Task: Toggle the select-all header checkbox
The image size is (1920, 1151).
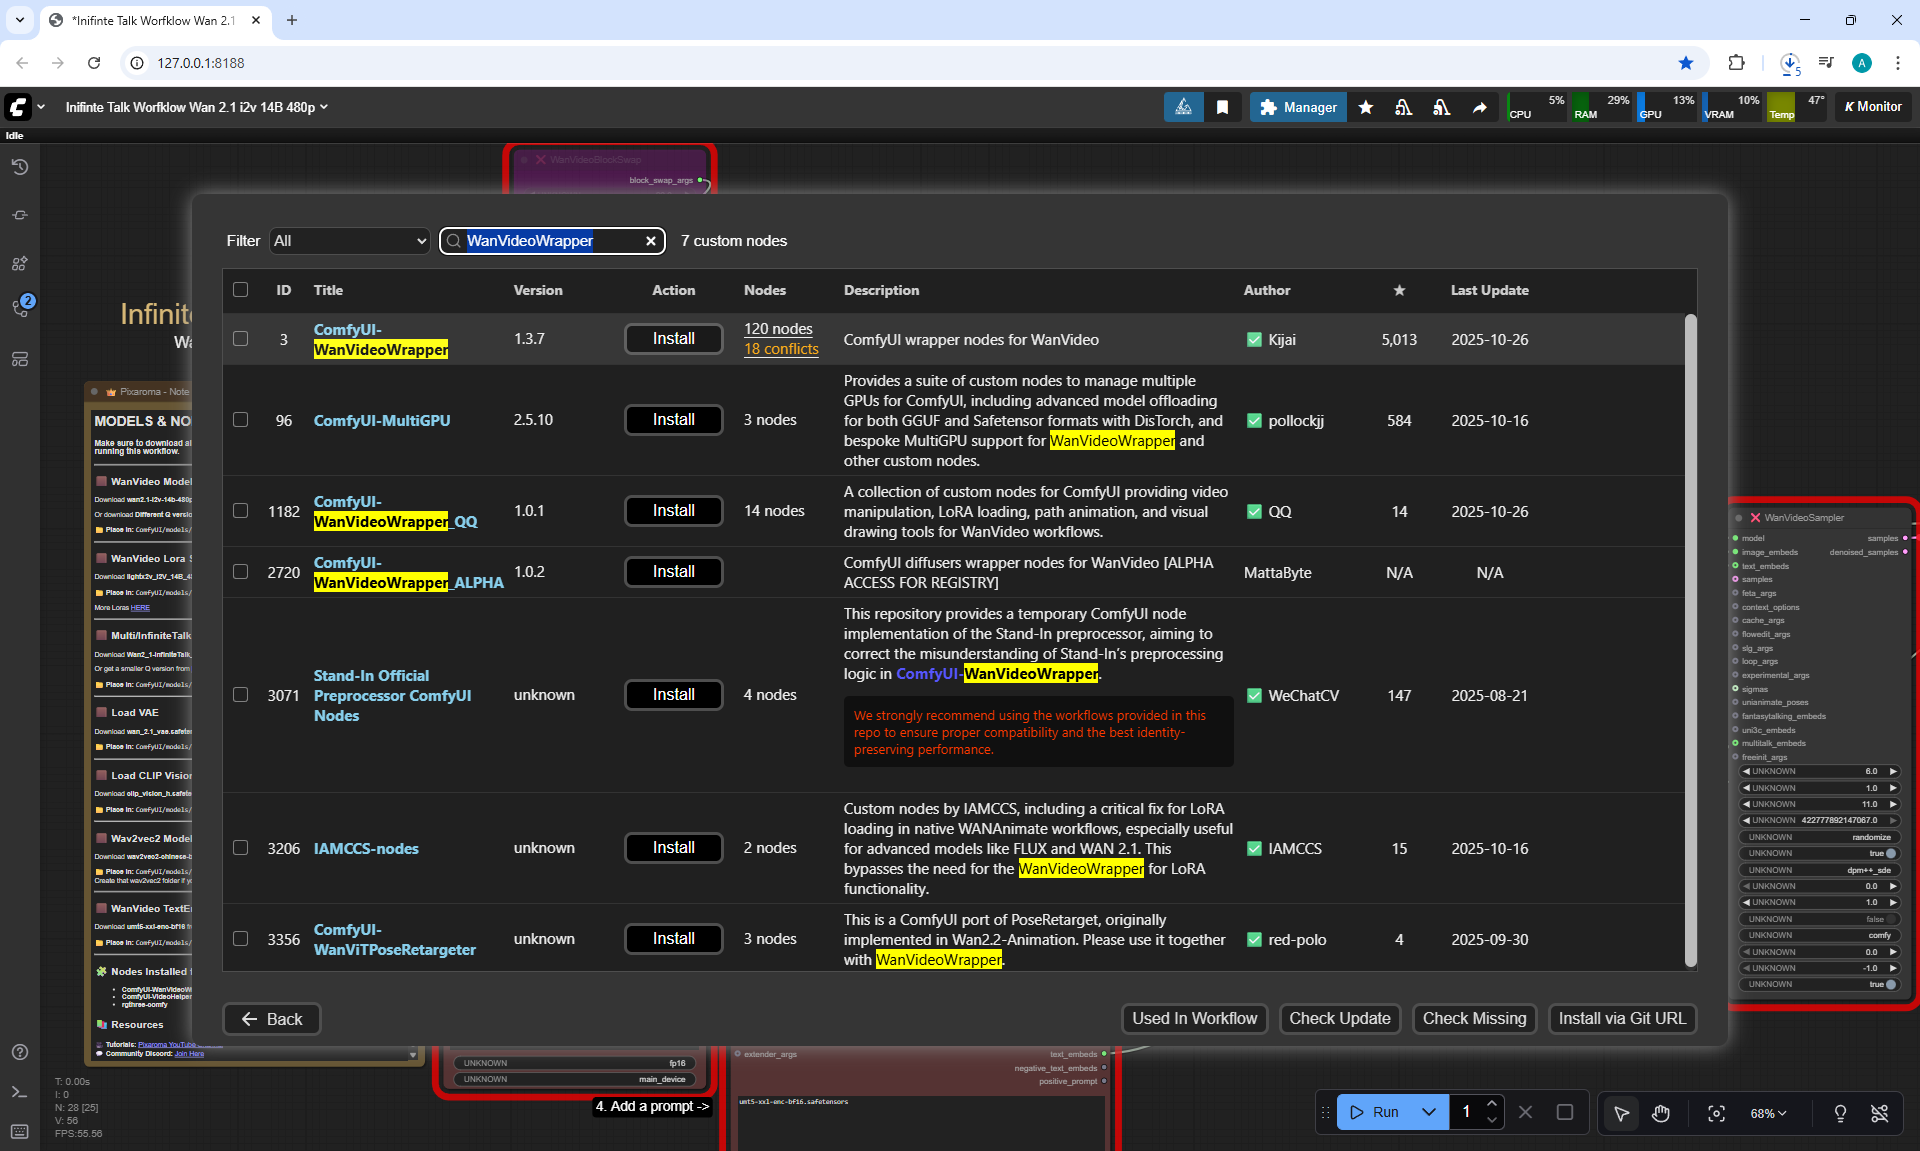Action: click(241, 290)
